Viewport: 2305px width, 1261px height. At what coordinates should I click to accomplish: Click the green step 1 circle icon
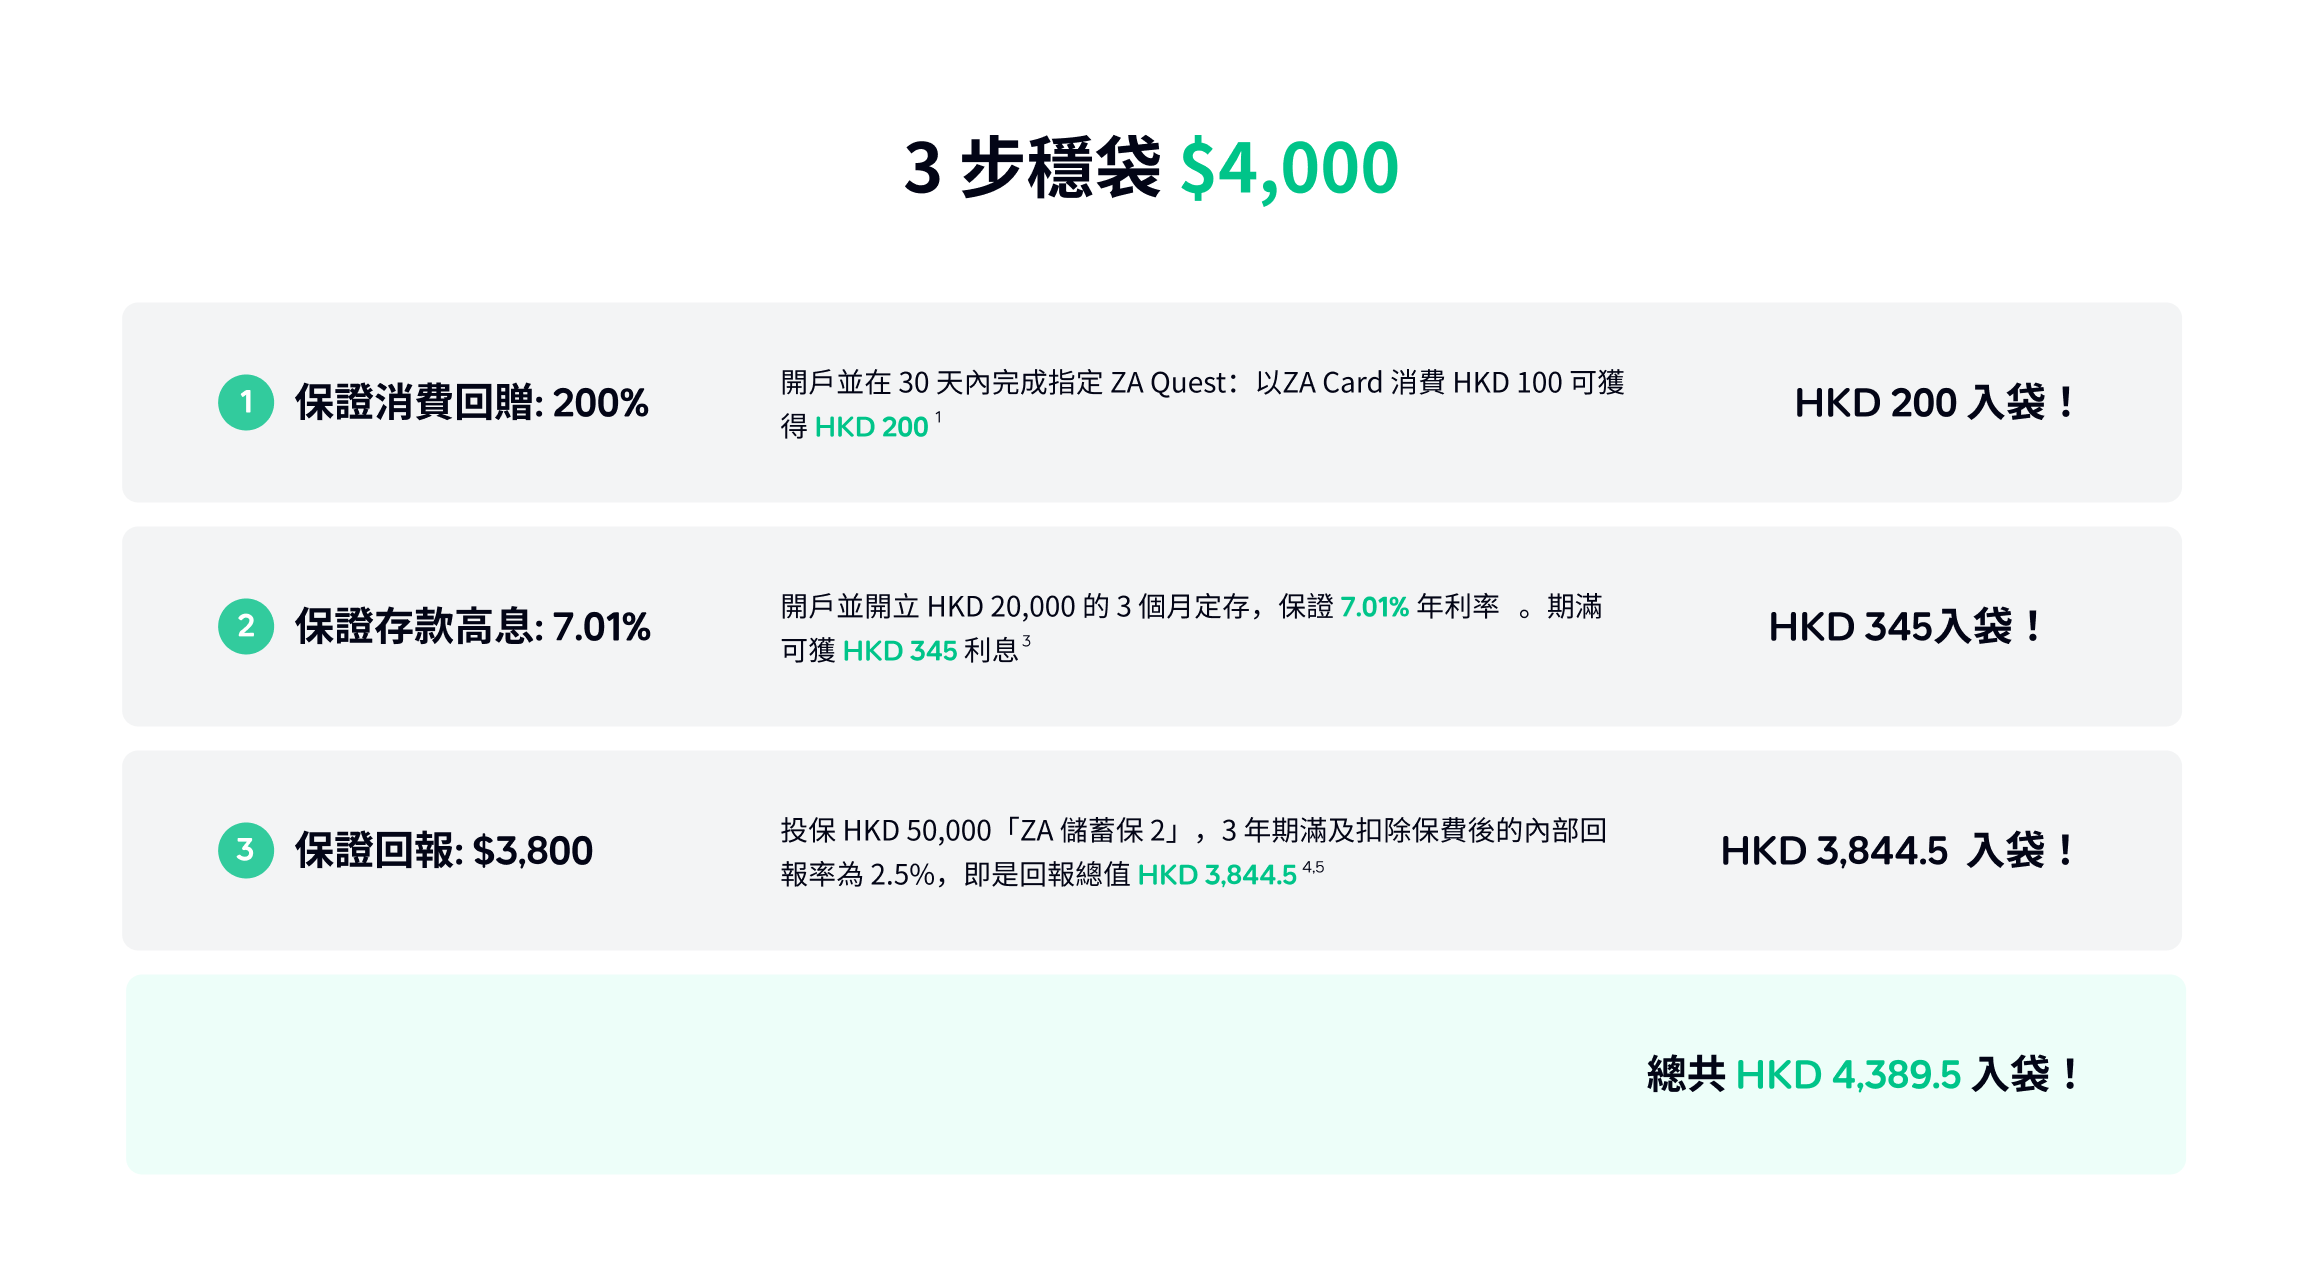246,402
